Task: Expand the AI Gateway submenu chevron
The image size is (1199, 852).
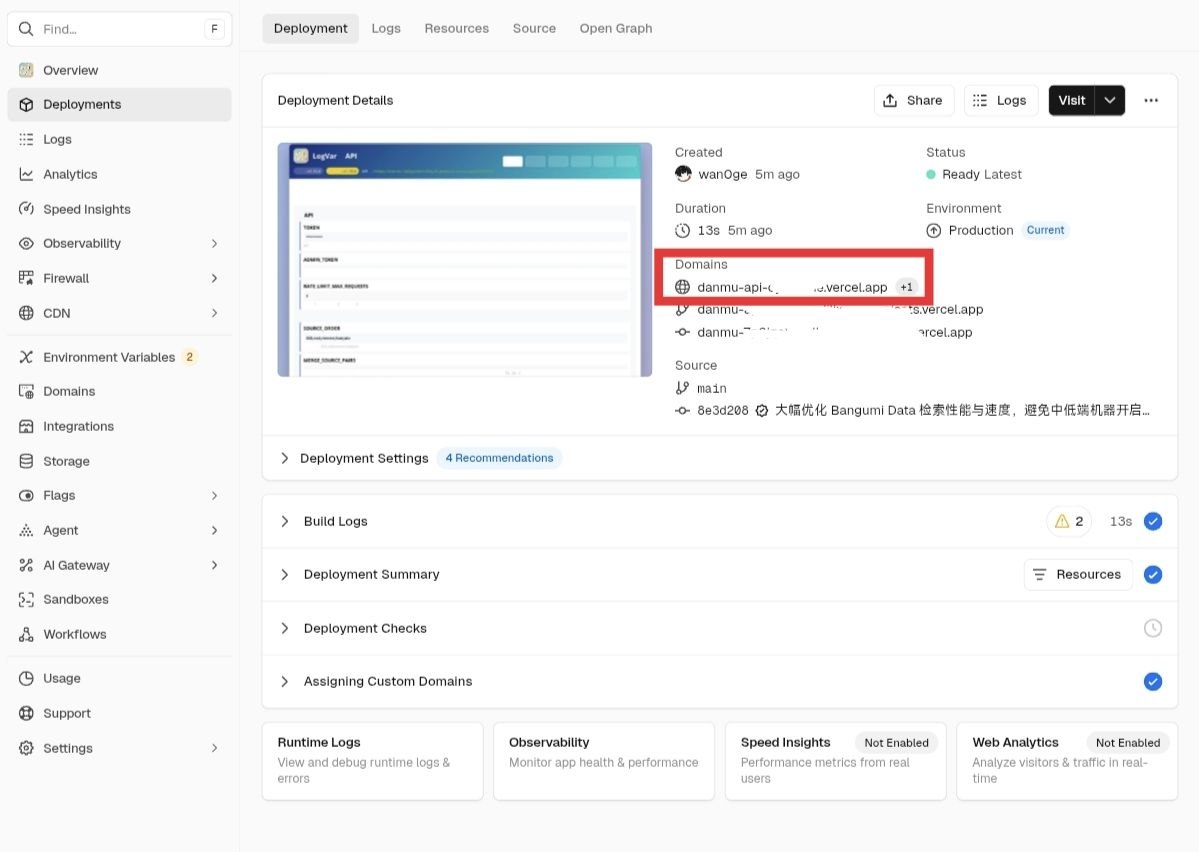Action: [x=214, y=565]
